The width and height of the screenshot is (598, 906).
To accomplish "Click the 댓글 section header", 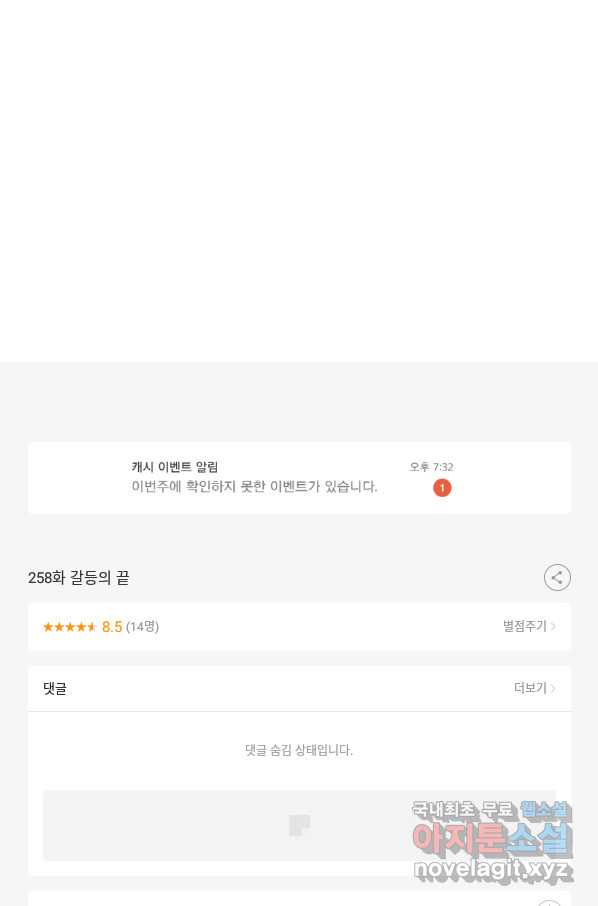I will click(55, 688).
